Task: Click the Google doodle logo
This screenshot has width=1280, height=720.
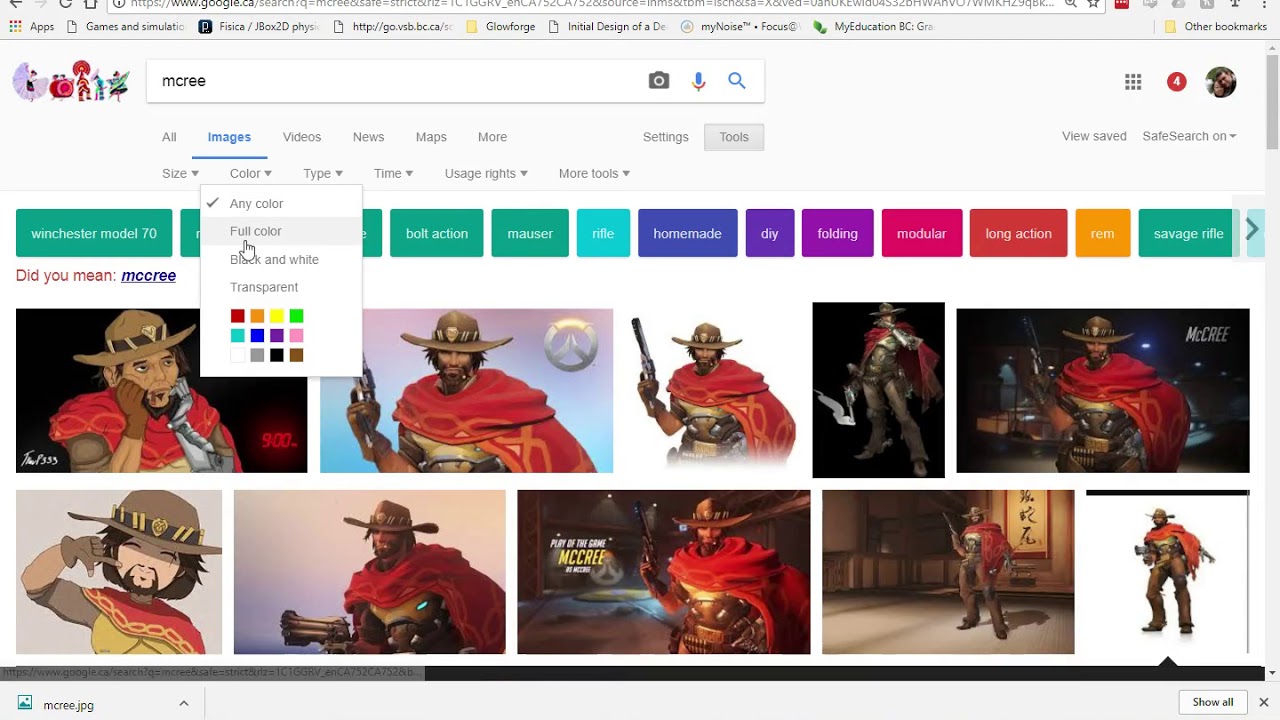Action: pos(71,81)
